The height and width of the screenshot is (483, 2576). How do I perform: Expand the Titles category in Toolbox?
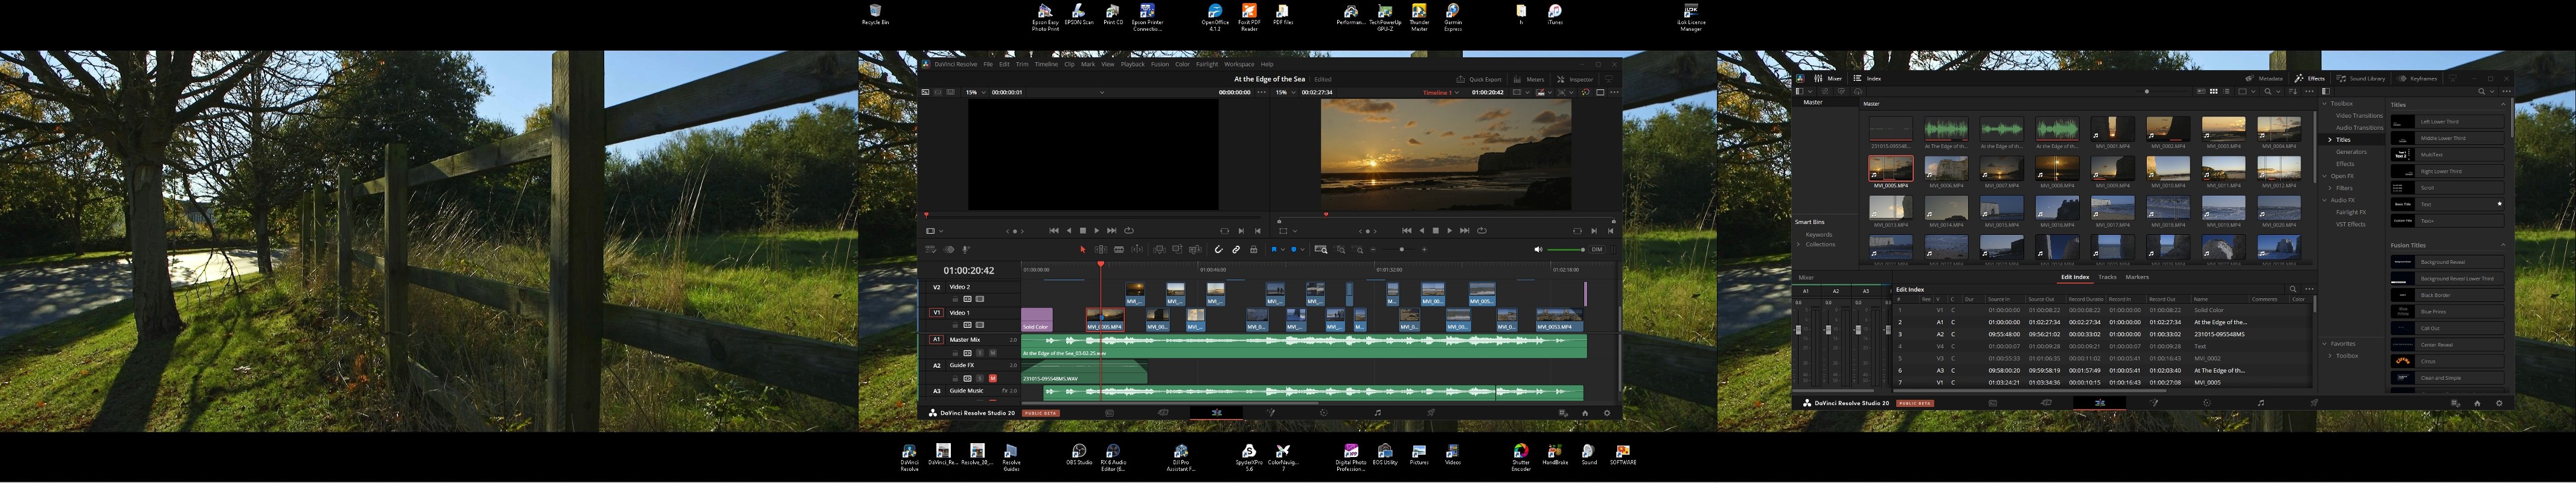2330,140
